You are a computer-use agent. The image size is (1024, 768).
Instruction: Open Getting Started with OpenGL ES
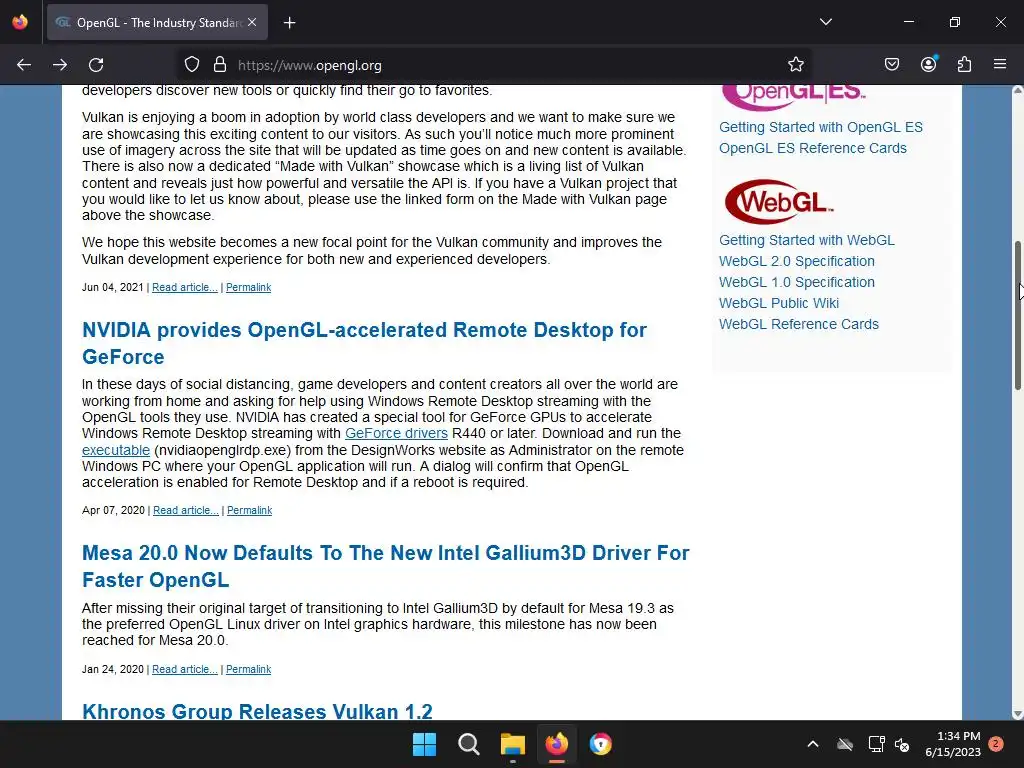(821, 127)
